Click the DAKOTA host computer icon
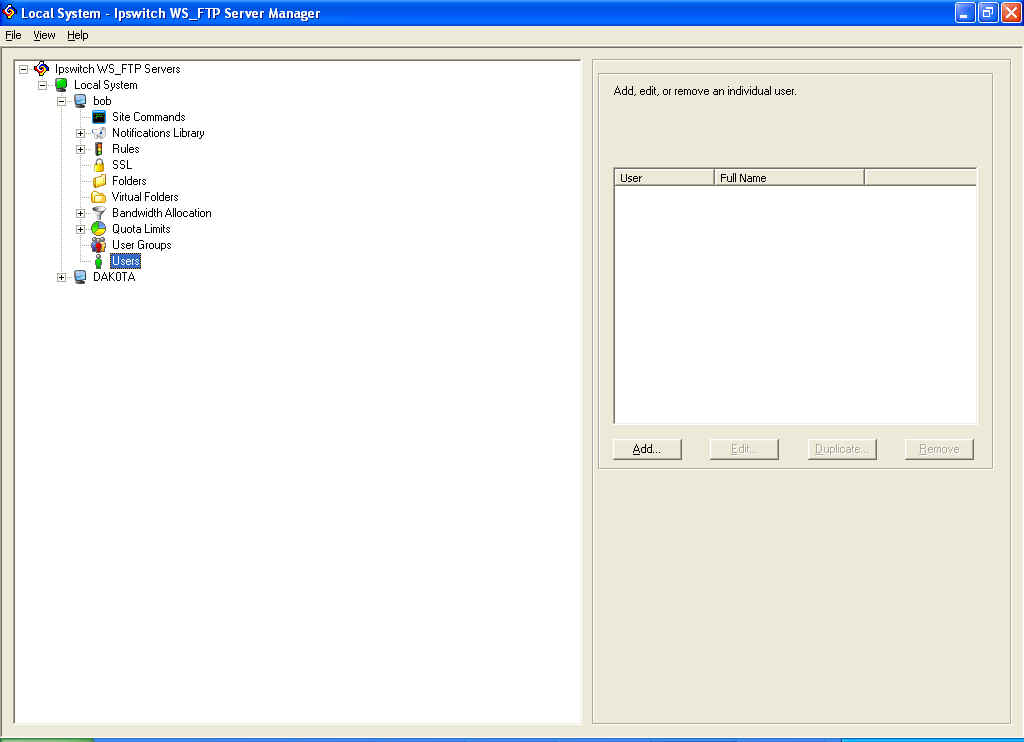Image resolution: width=1024 pixels, height=742 pixels. click(x=80, y=277)
